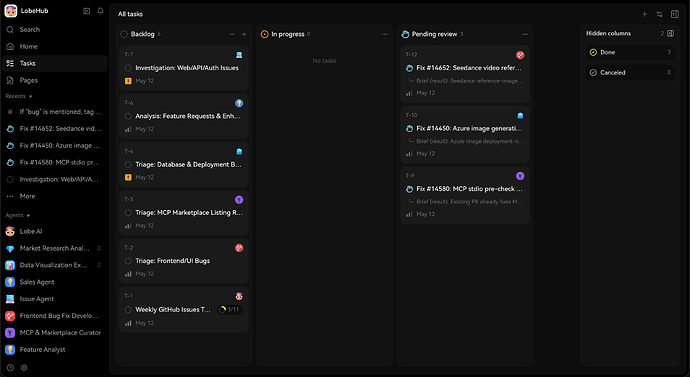Image resolution: width=690 pixels, height=377 pixels.
Task: Toggle the right panel icon in header
Action: pyautogui.click(x=675, y=14)
